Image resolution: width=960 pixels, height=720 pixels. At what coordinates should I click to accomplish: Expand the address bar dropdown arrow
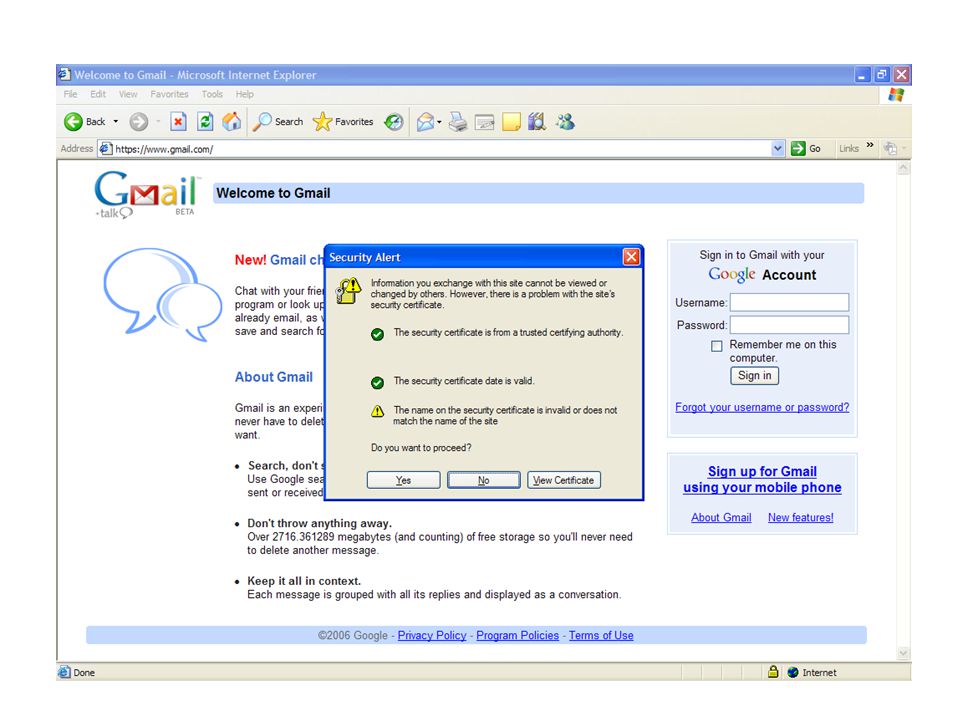pos(778,148)
